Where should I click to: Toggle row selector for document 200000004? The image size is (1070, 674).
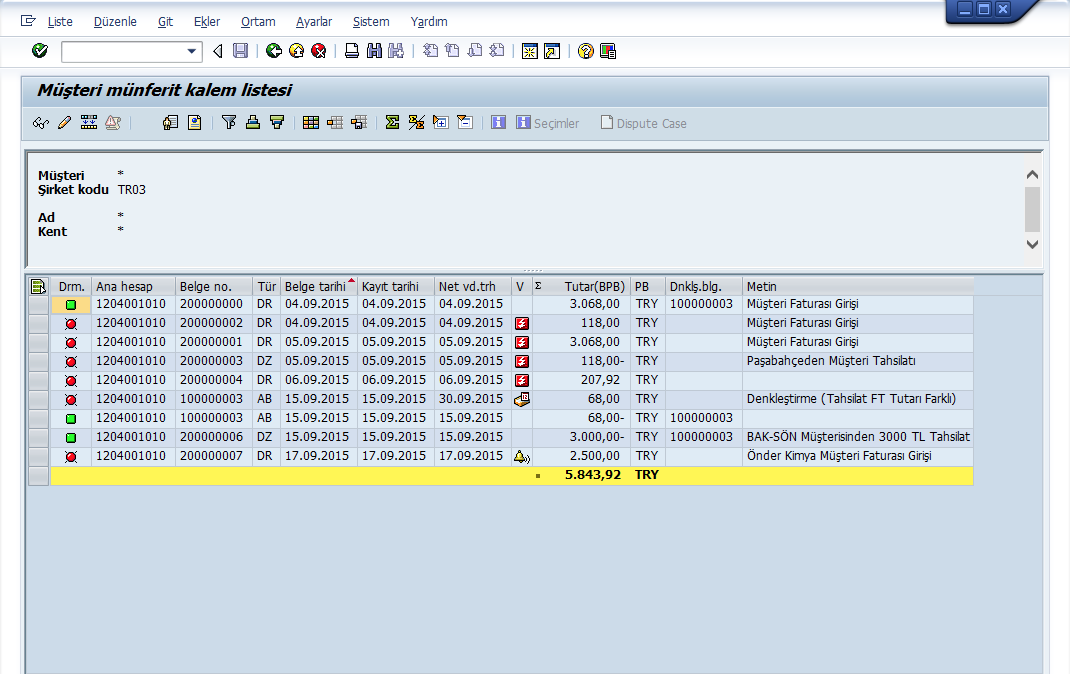pyautogui.click(x=39, y=381)
